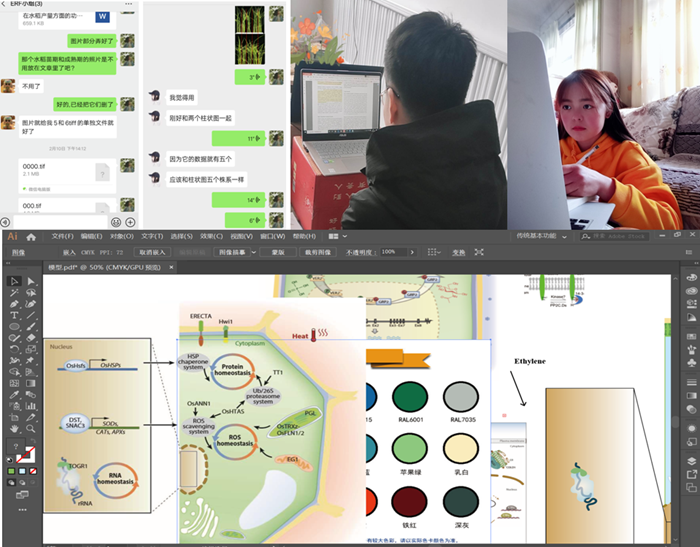700x547 pixels.
Task: Open the Color panel icon
Action: pyautogui.click(x=692, y=277)
